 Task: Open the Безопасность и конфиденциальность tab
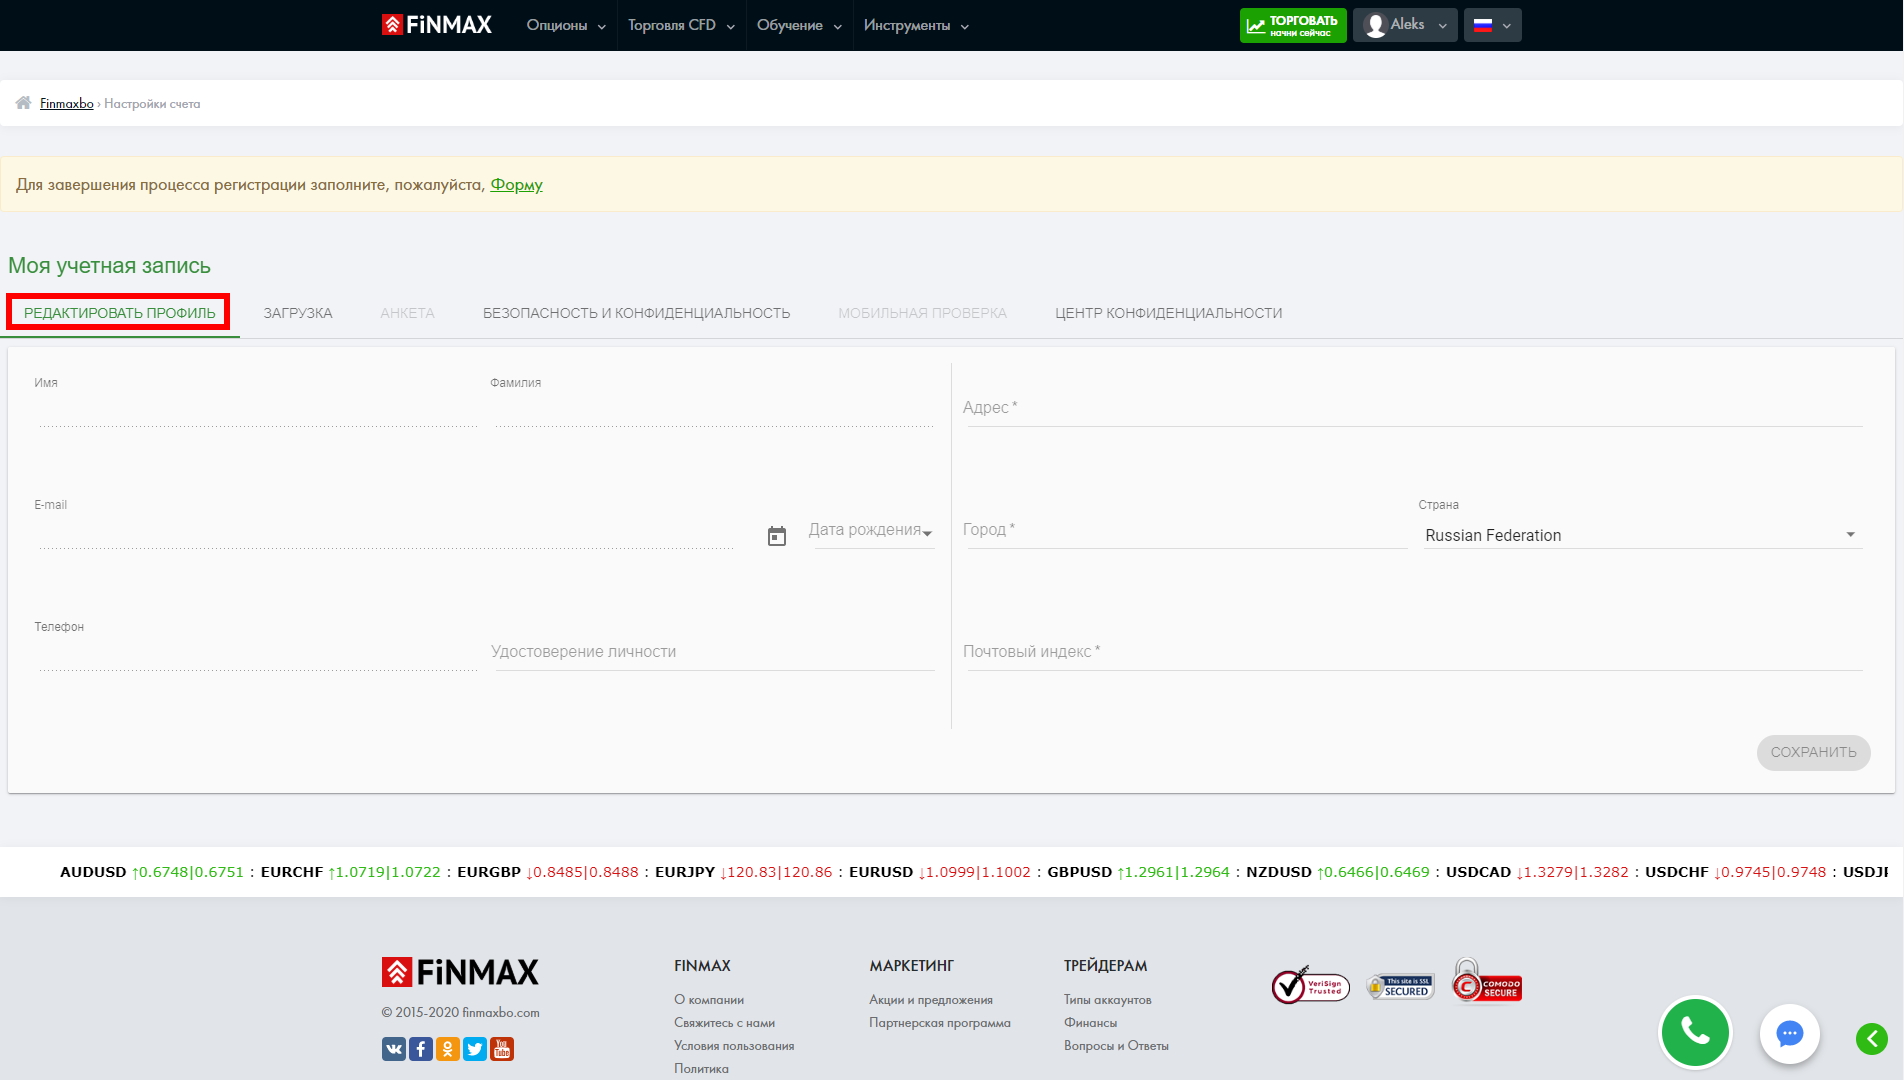pos(636,313)
